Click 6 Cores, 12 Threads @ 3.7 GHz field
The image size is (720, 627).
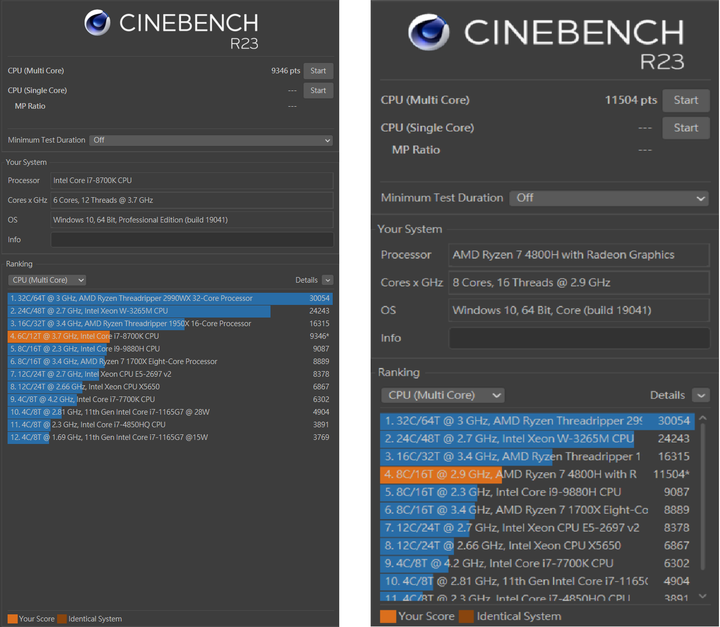click(x=192, y=200)
